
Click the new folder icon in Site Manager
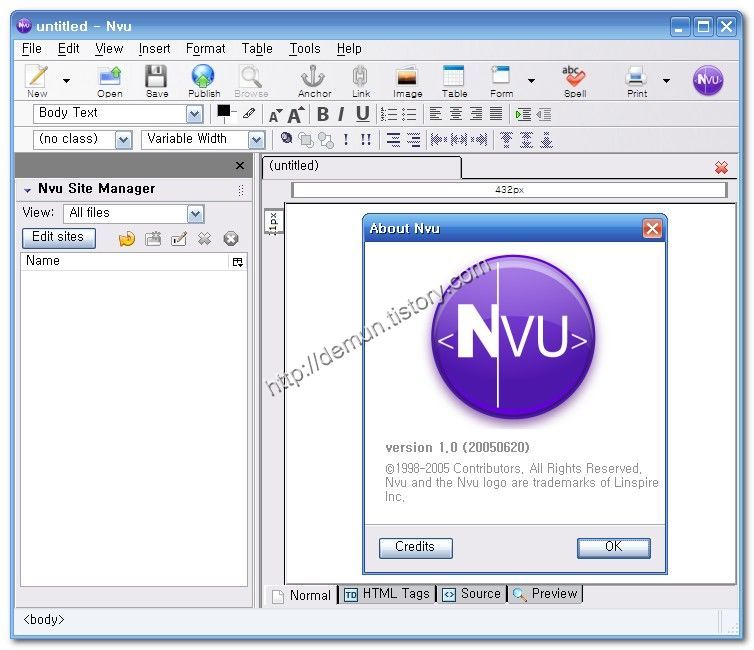[x=153, y=238]
